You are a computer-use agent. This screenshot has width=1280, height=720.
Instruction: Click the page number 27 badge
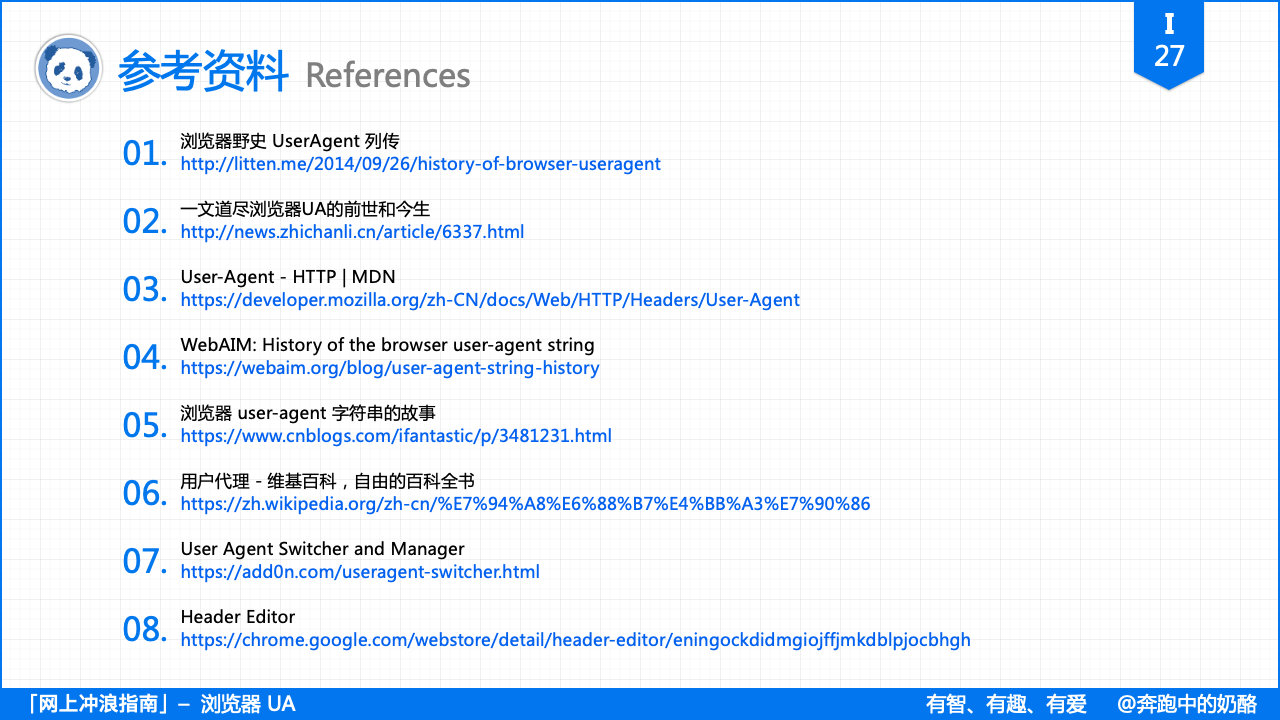(x=1169, y=45)
